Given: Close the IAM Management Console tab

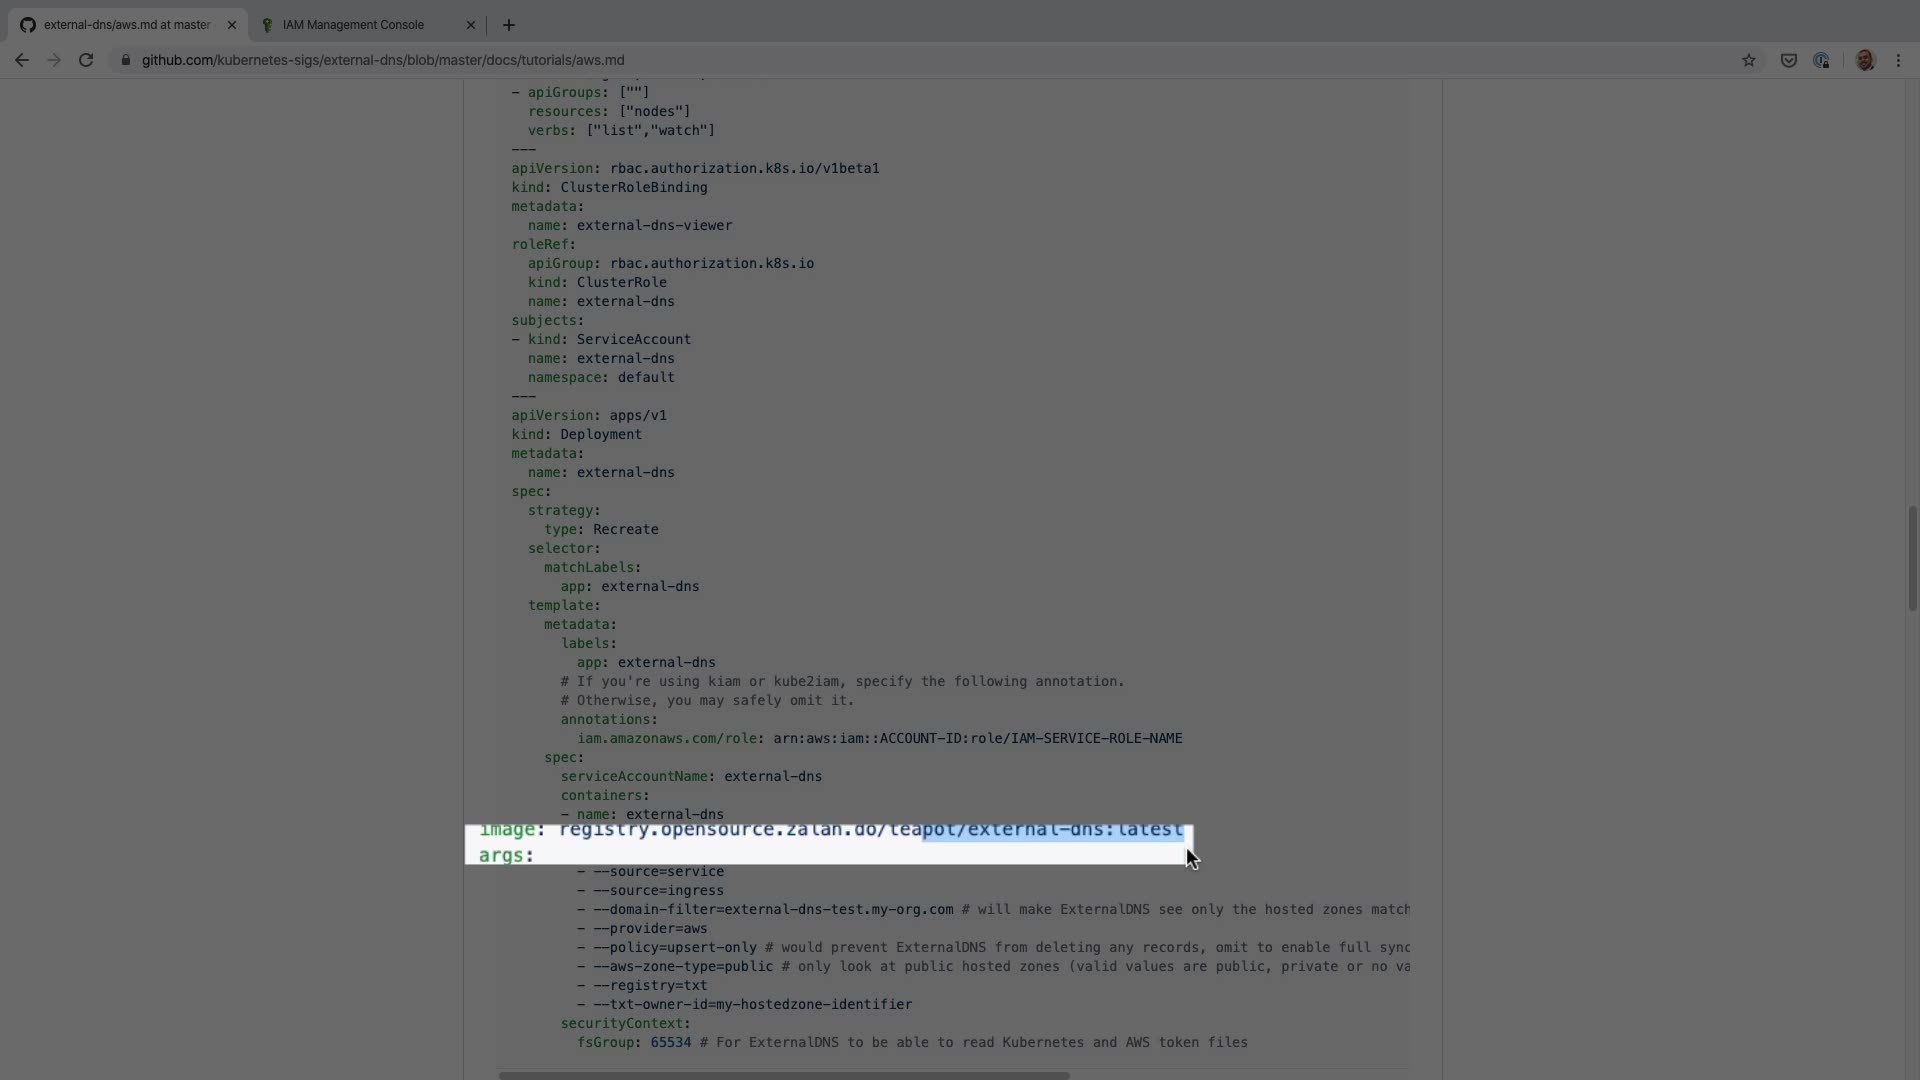Looking at the screenshot, I should click(x=471, y=25).
